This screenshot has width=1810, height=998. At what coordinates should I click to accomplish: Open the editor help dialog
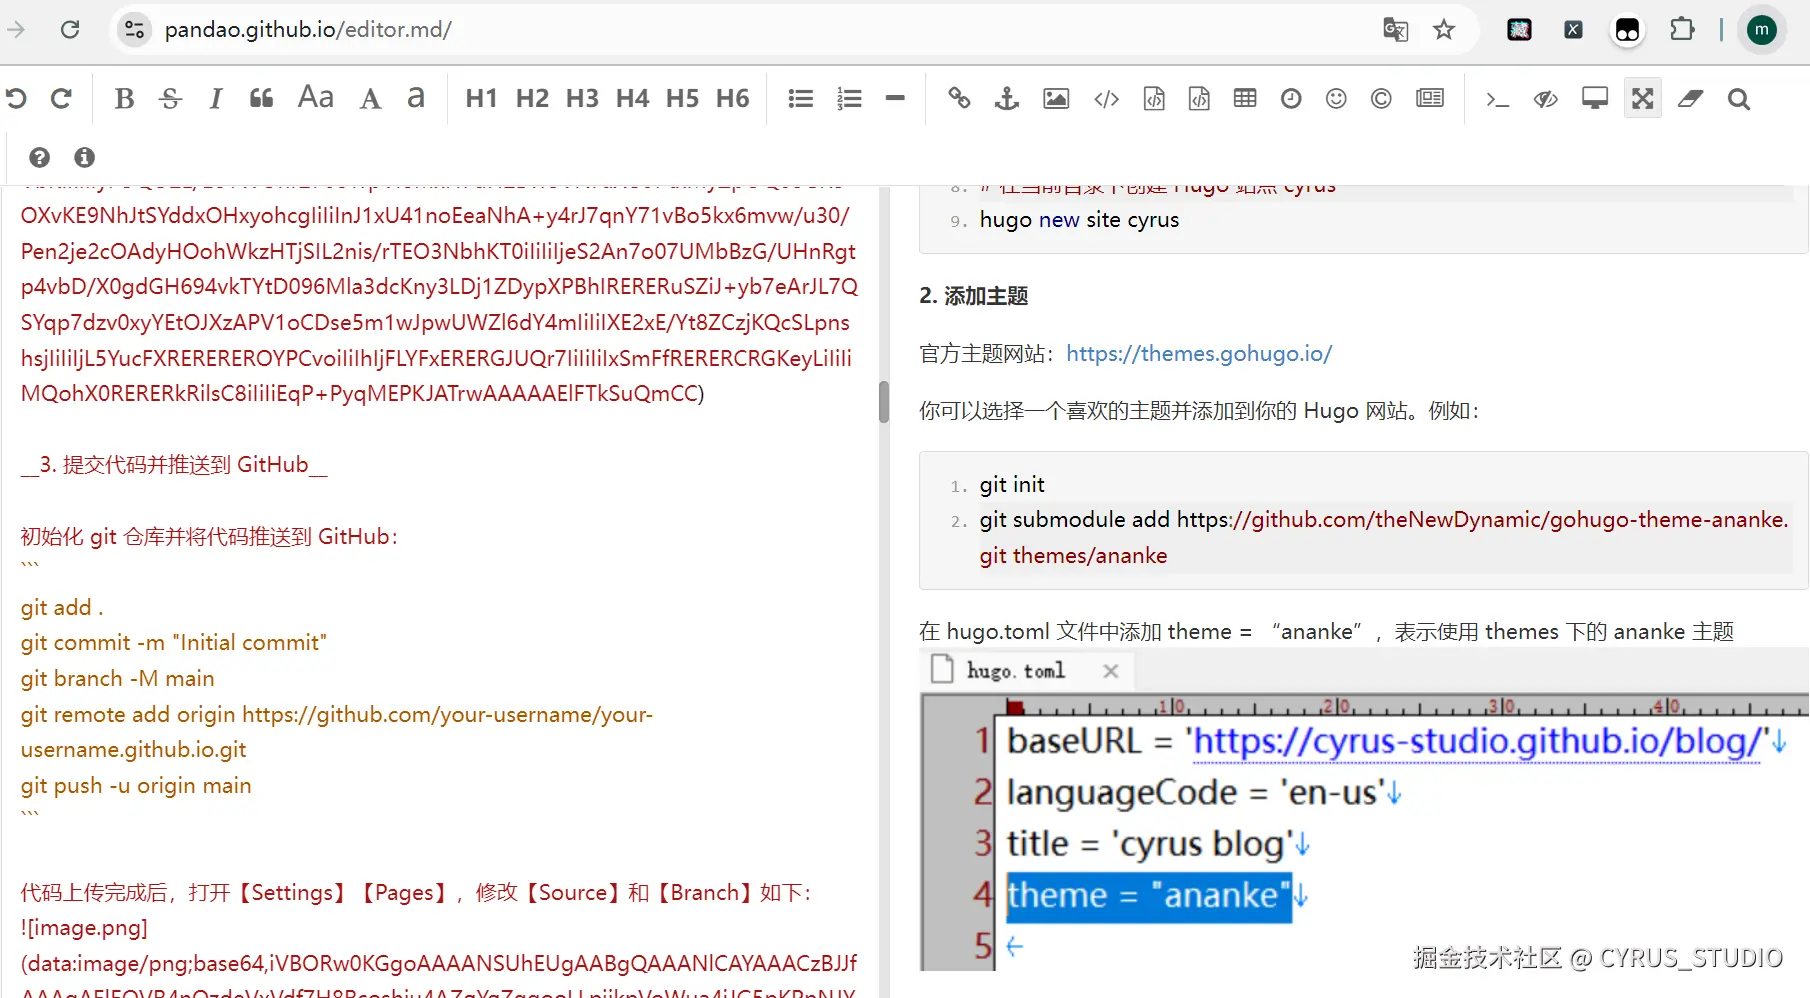click(39, 157)
